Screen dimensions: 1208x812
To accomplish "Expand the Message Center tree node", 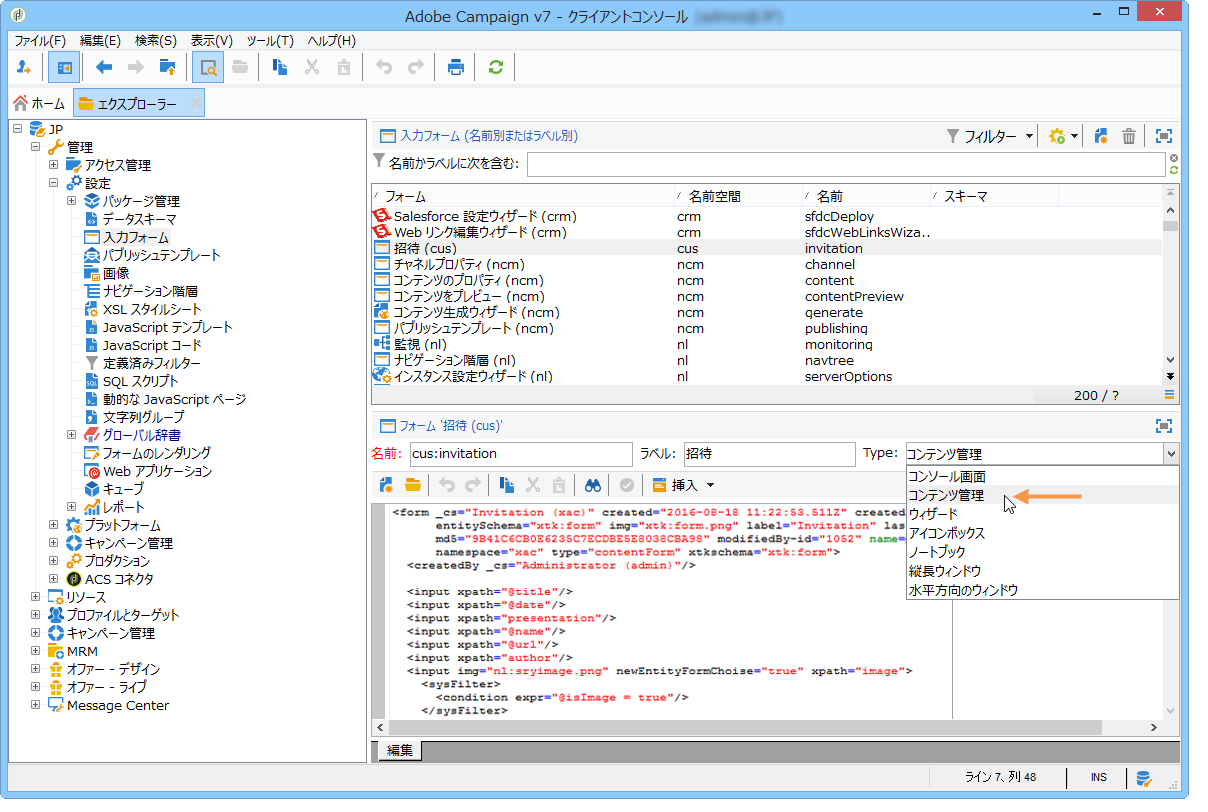I will pos(36,705).
